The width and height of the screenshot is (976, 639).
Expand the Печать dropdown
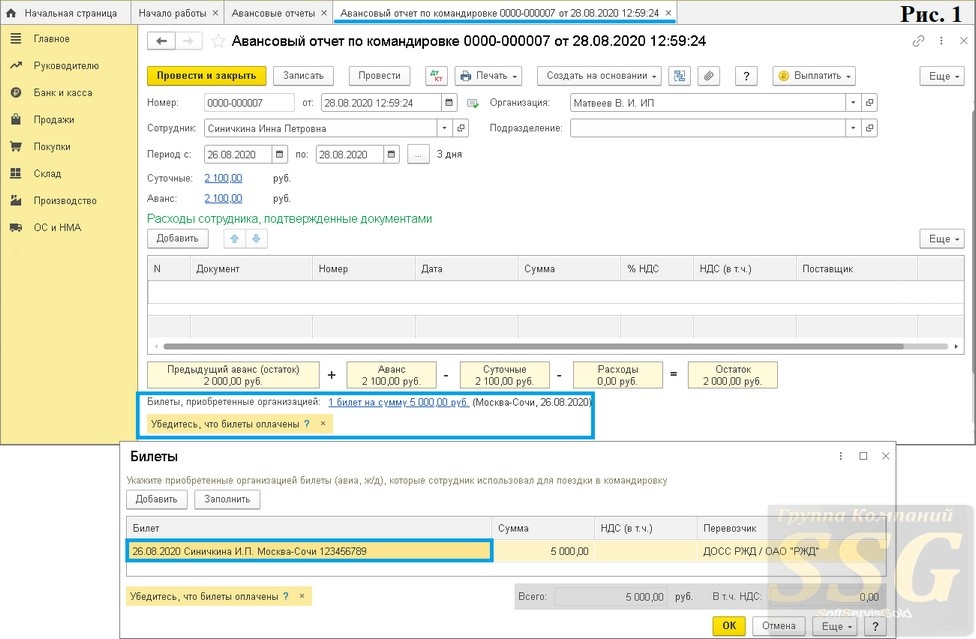(489, 76)
